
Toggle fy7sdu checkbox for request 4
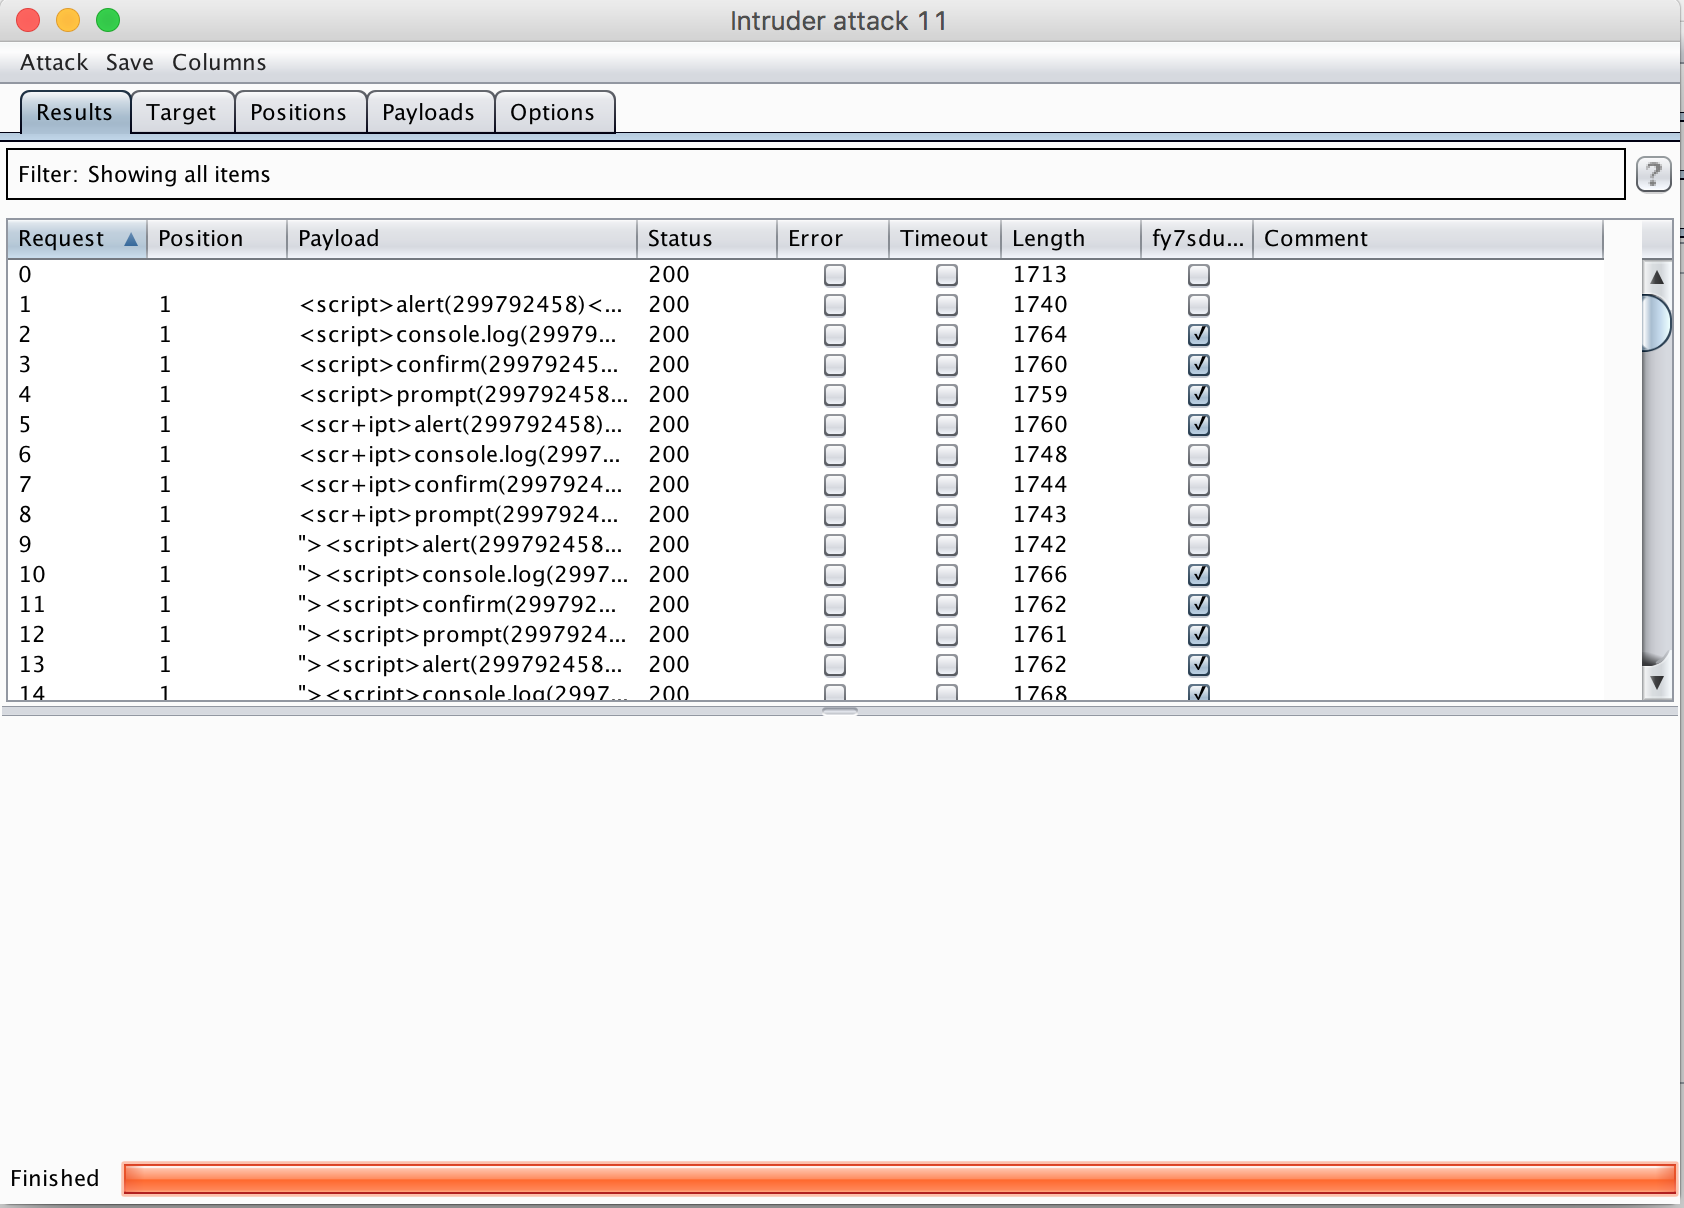click(1199, 395)
